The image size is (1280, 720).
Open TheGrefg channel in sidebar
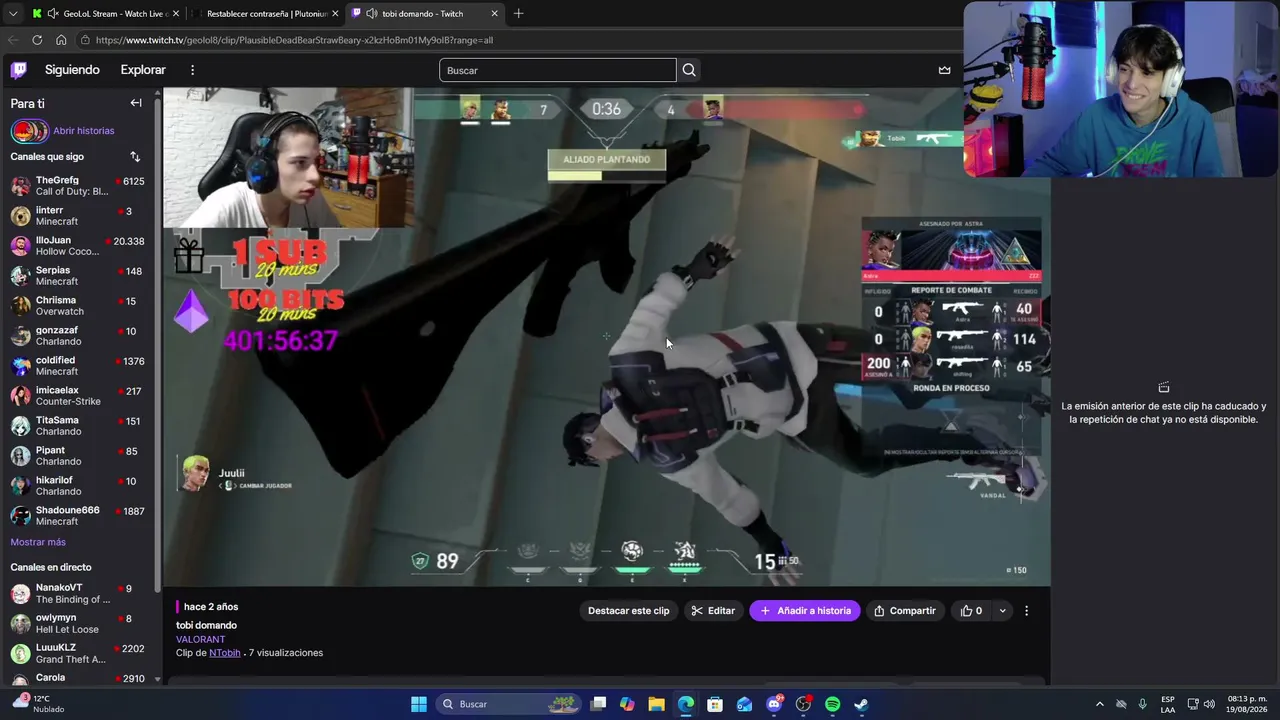click(78, 186)
